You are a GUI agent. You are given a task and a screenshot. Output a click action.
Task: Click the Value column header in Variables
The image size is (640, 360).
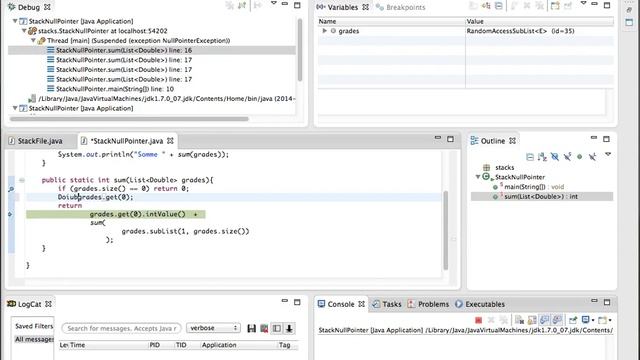540,21
